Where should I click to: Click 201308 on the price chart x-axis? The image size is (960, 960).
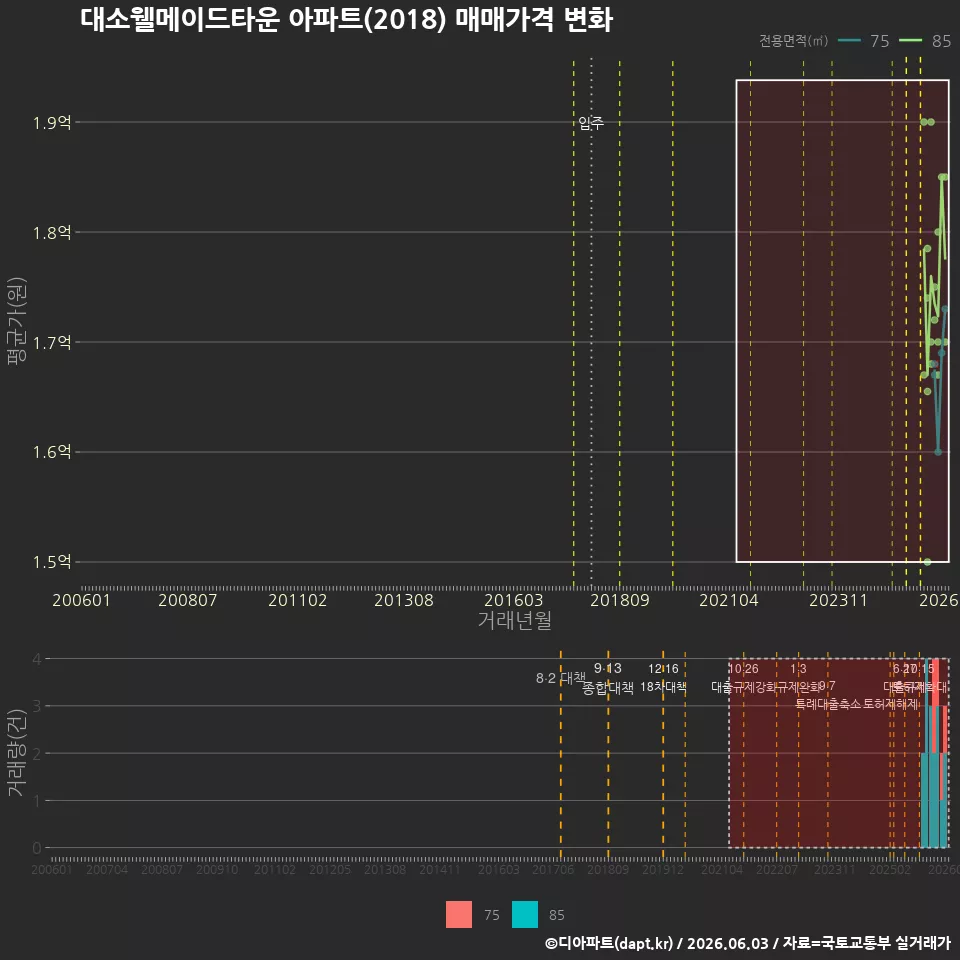(404, 600)
